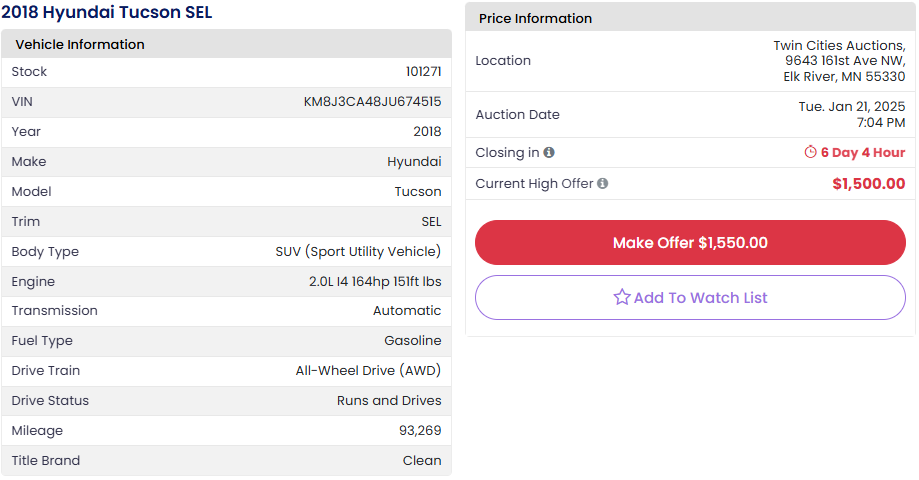
Task: Select the 2018 Hyundai Tucson SEL heading
Action: pyautogui.click(x=106, y=13)
